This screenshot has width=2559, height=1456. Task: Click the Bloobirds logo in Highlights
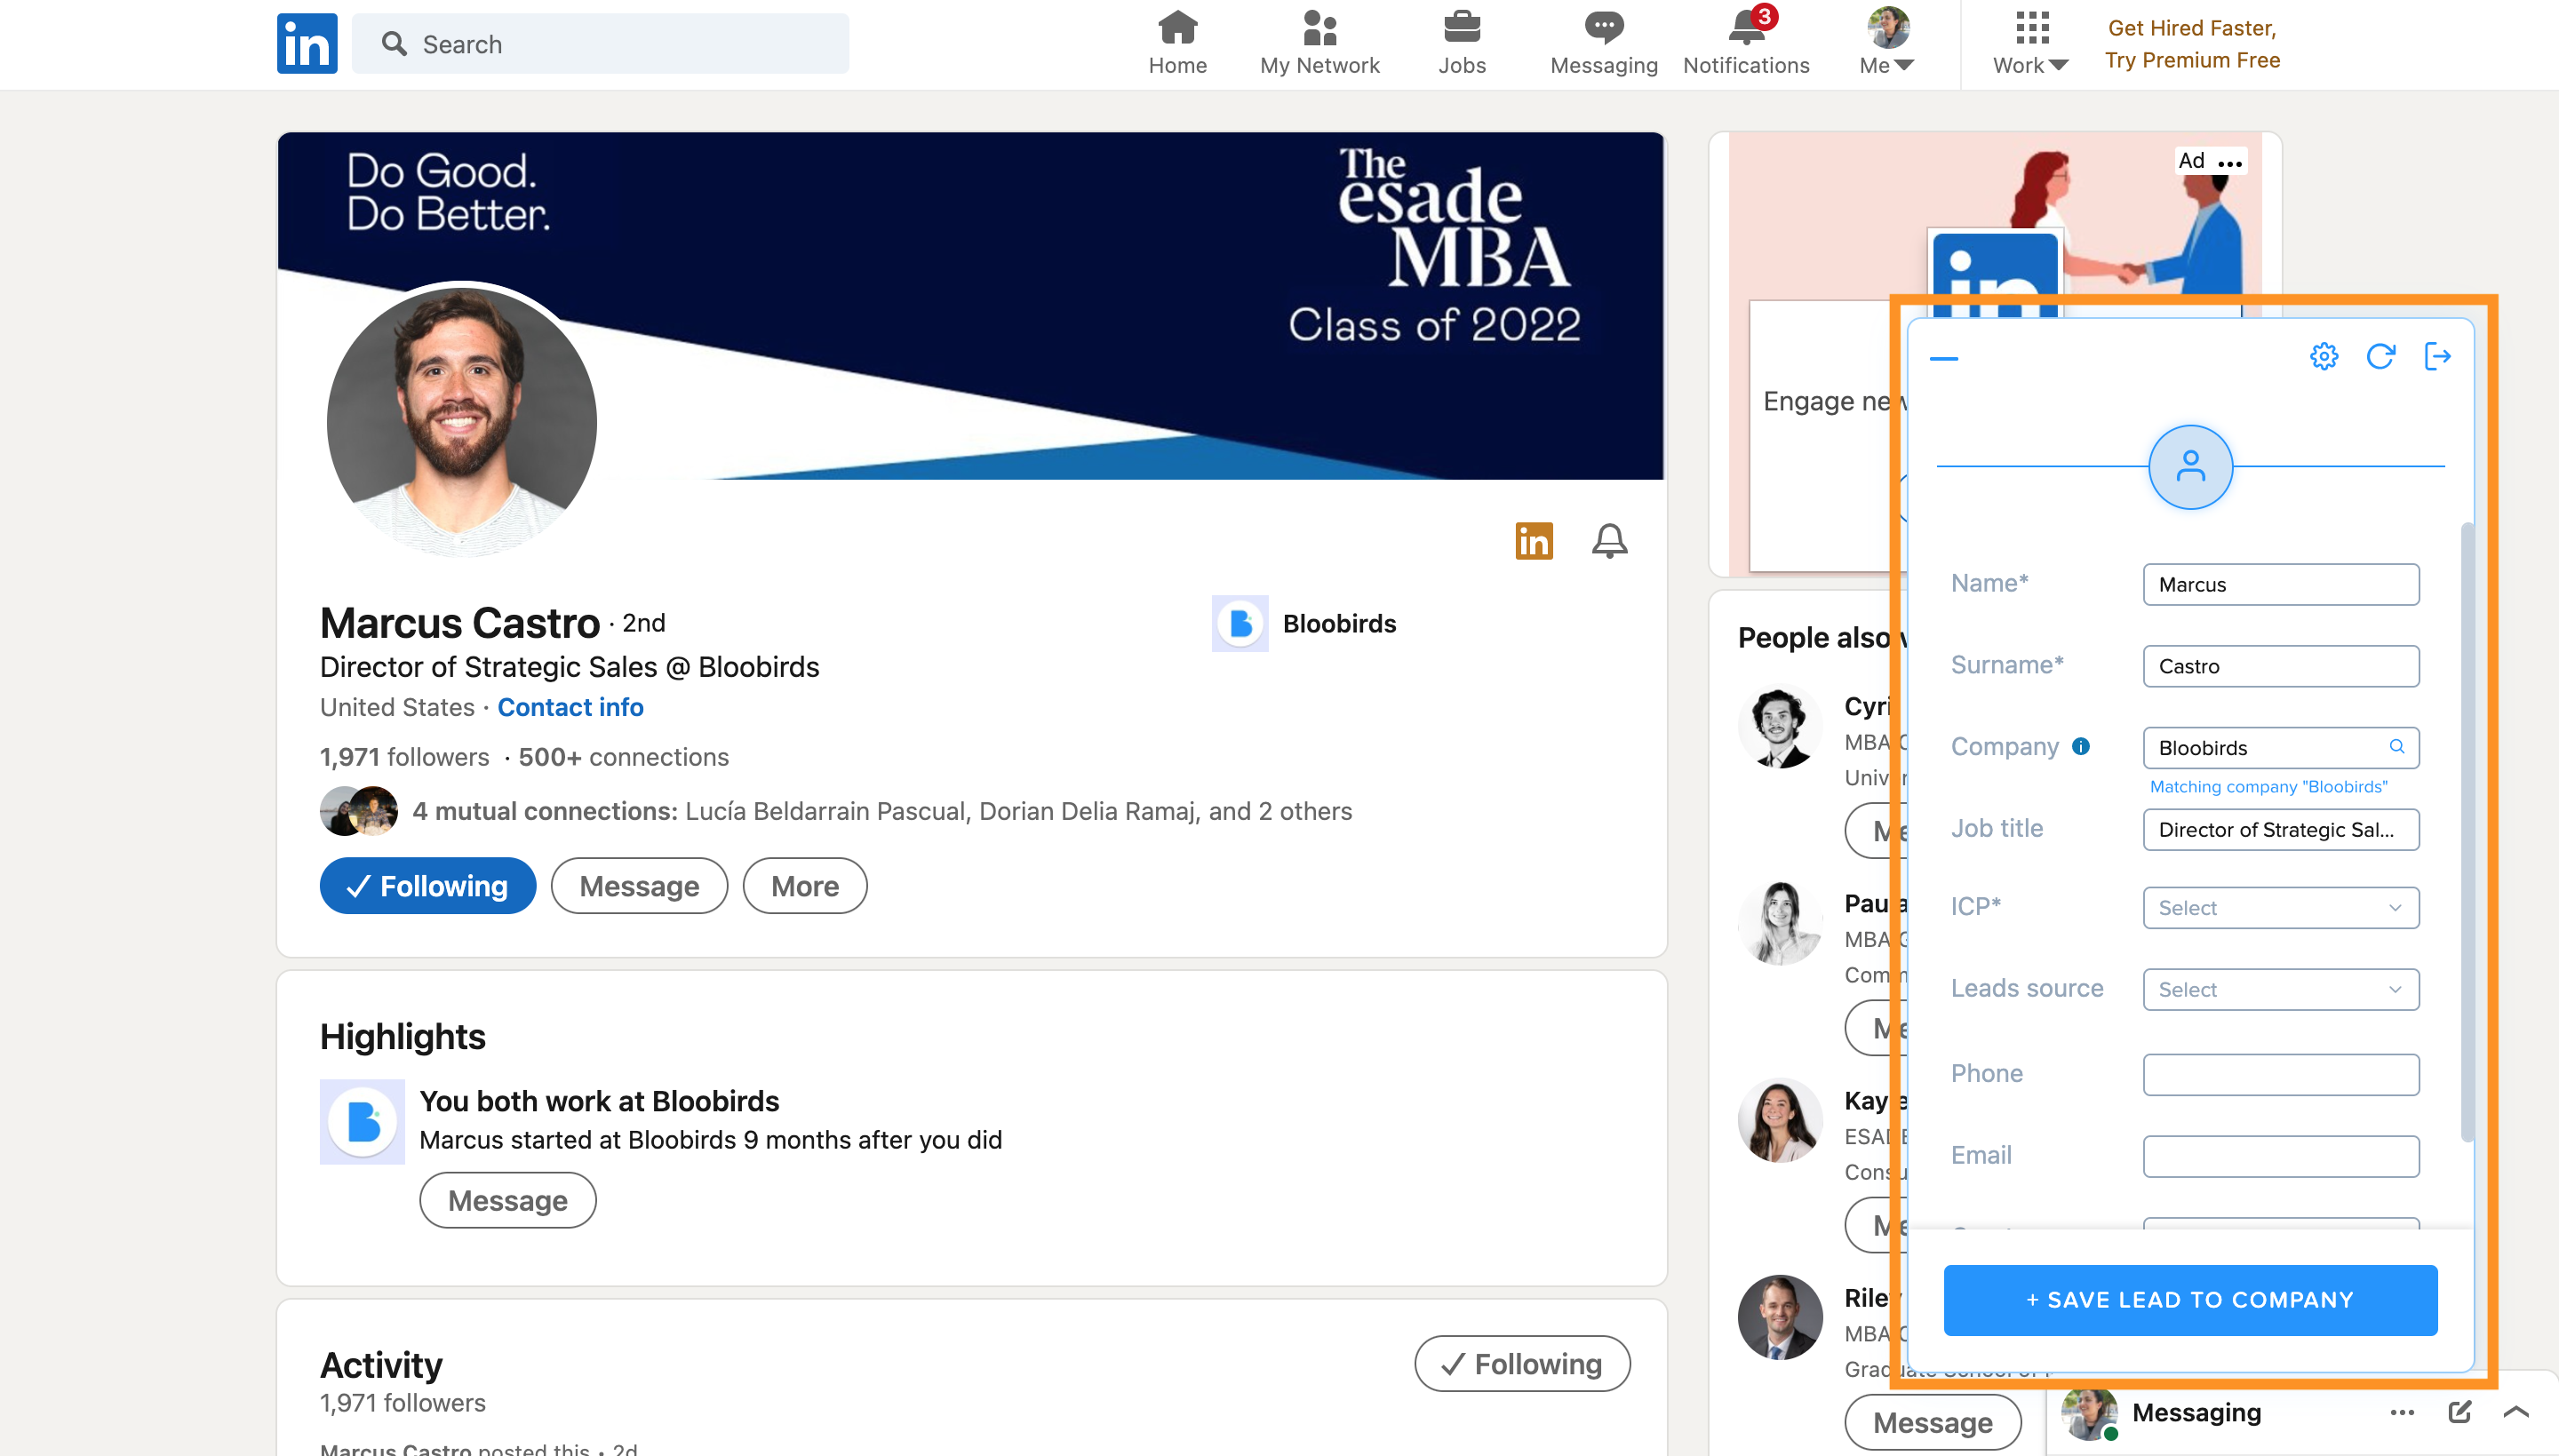tap(362, 1121)
